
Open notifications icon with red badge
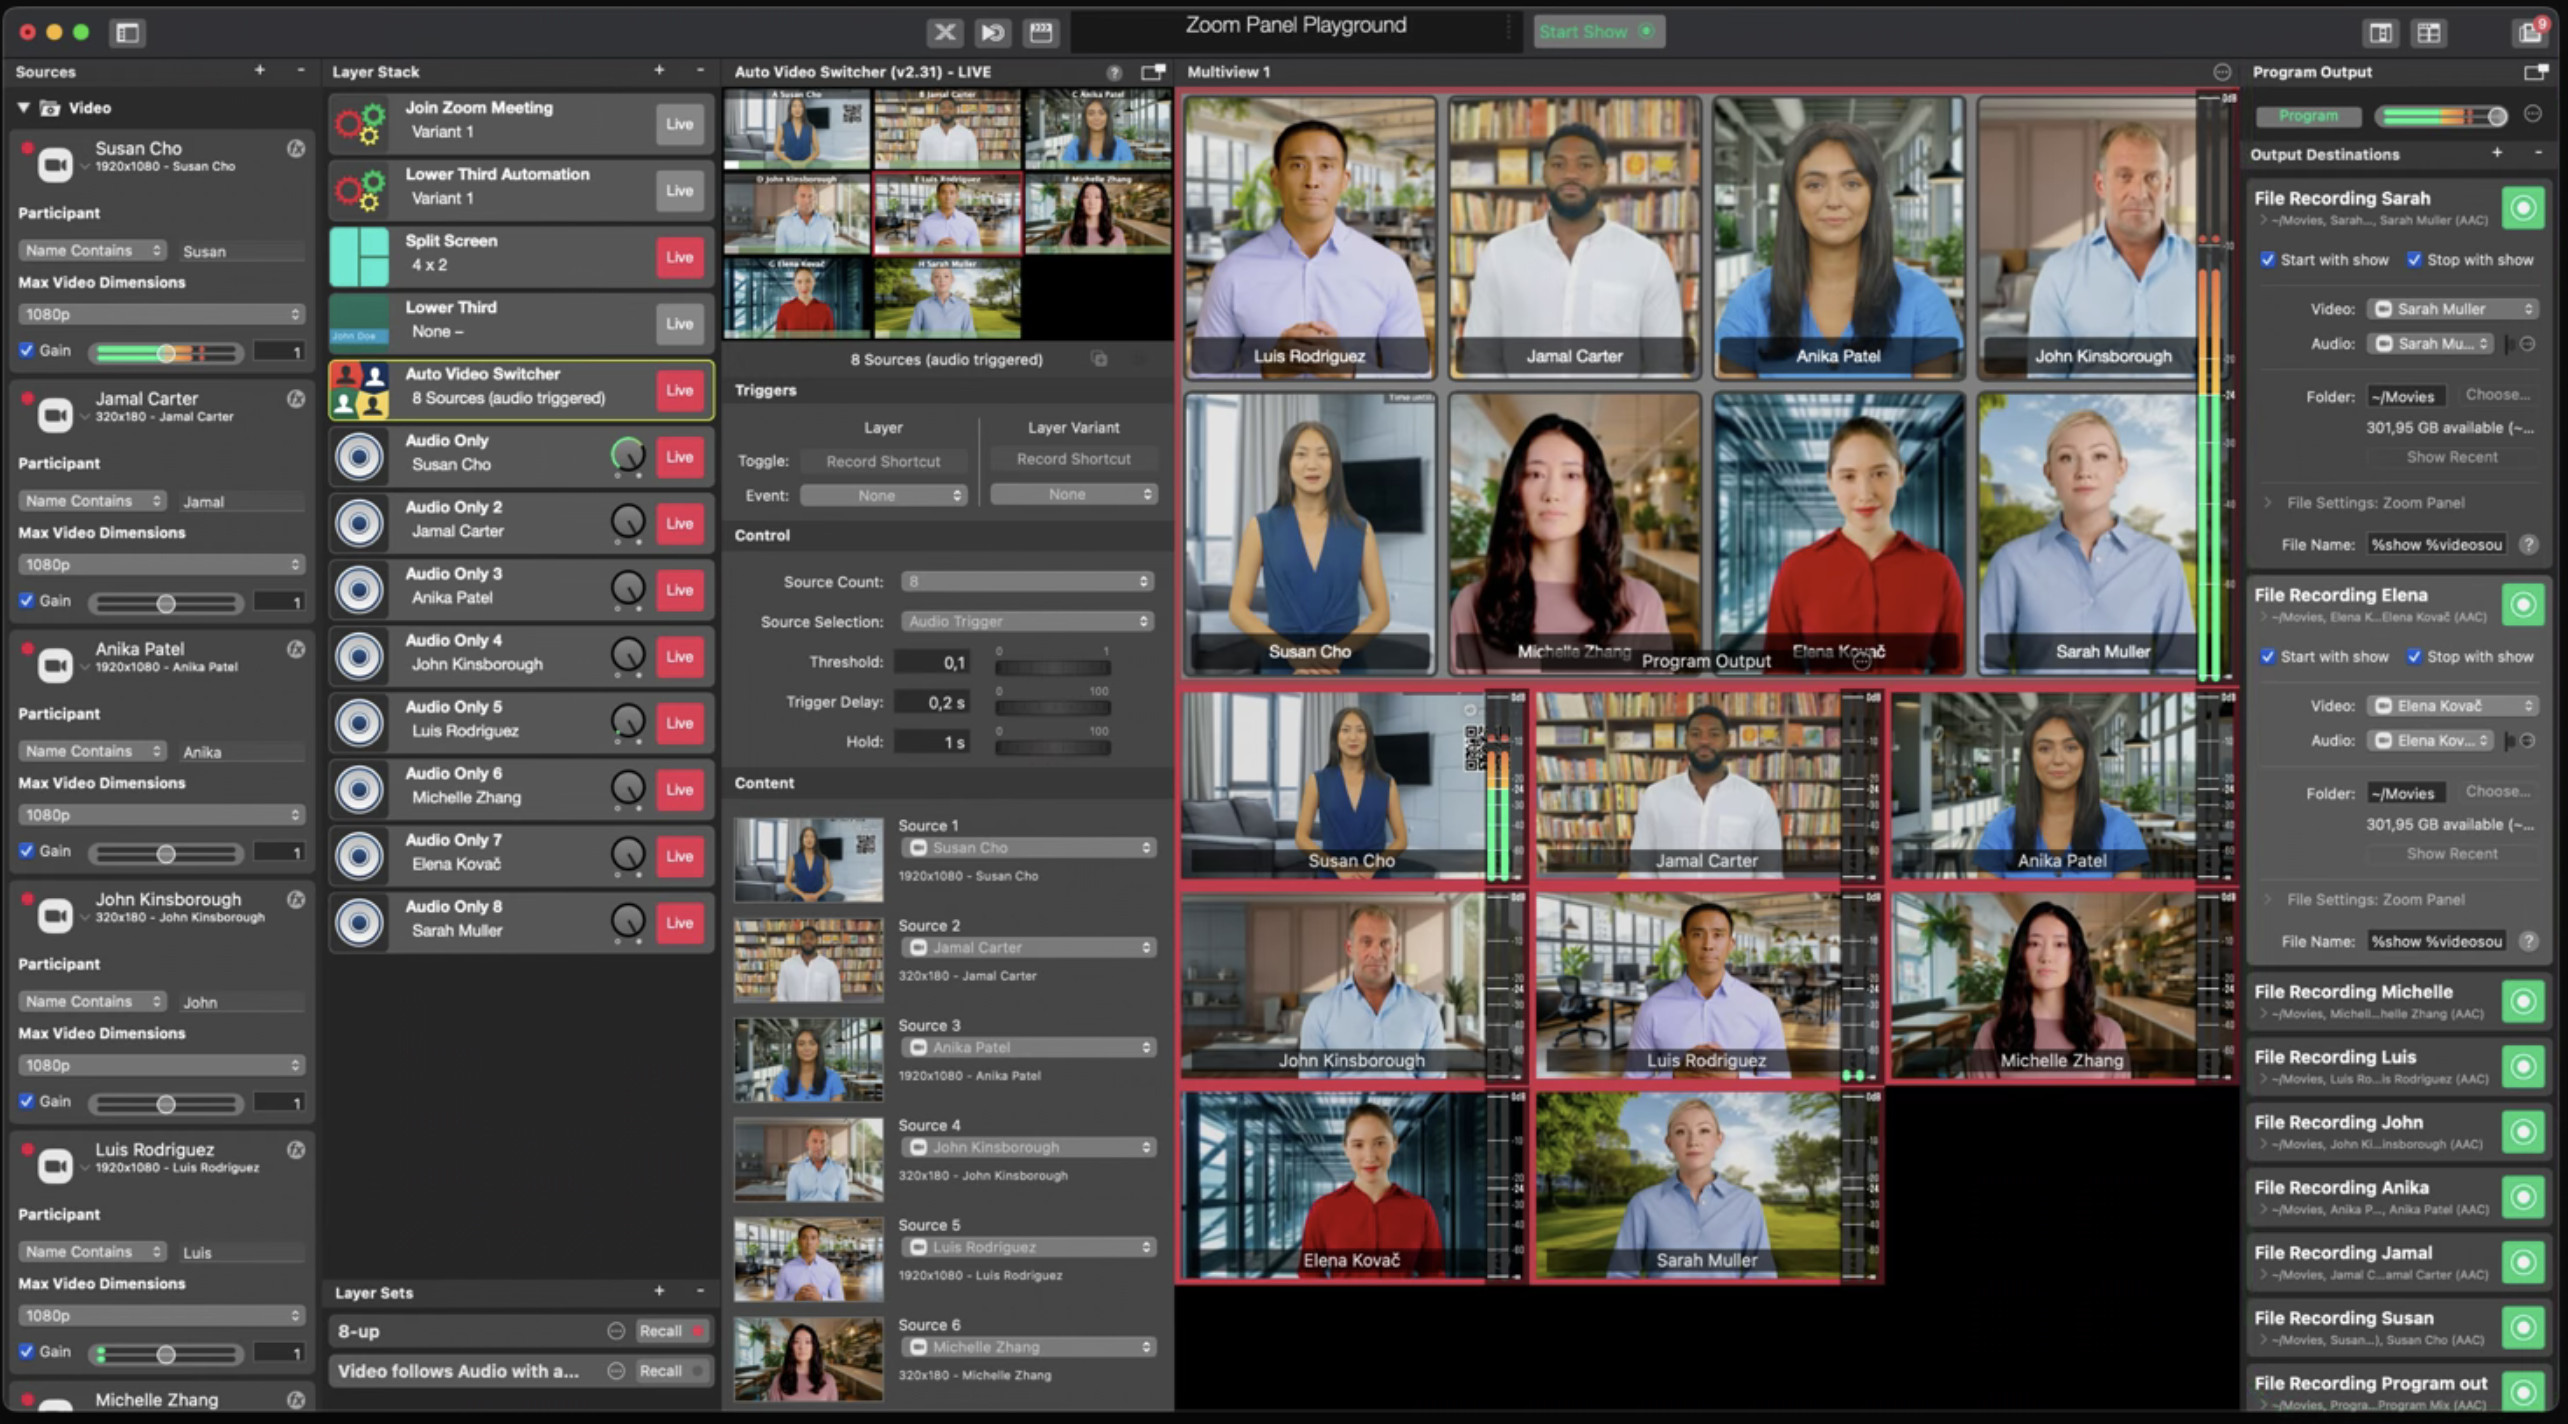pyautogui.click(x=2530, y=32)
